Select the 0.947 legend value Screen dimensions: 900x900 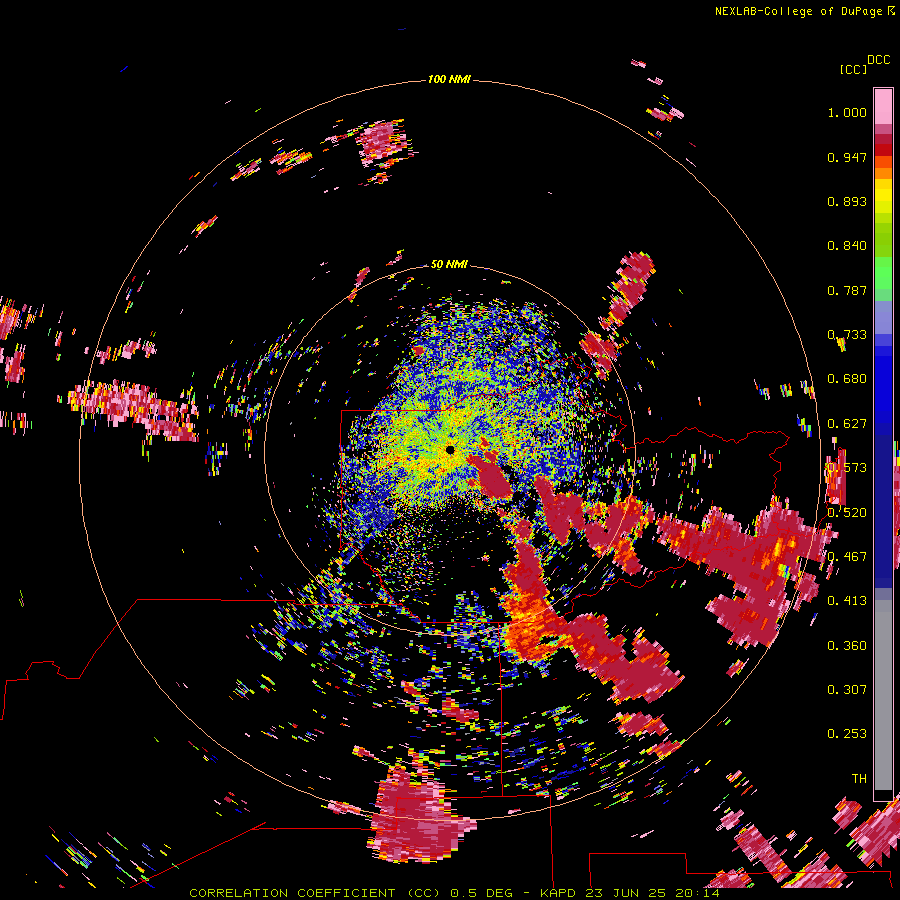(x=847, y=157)
